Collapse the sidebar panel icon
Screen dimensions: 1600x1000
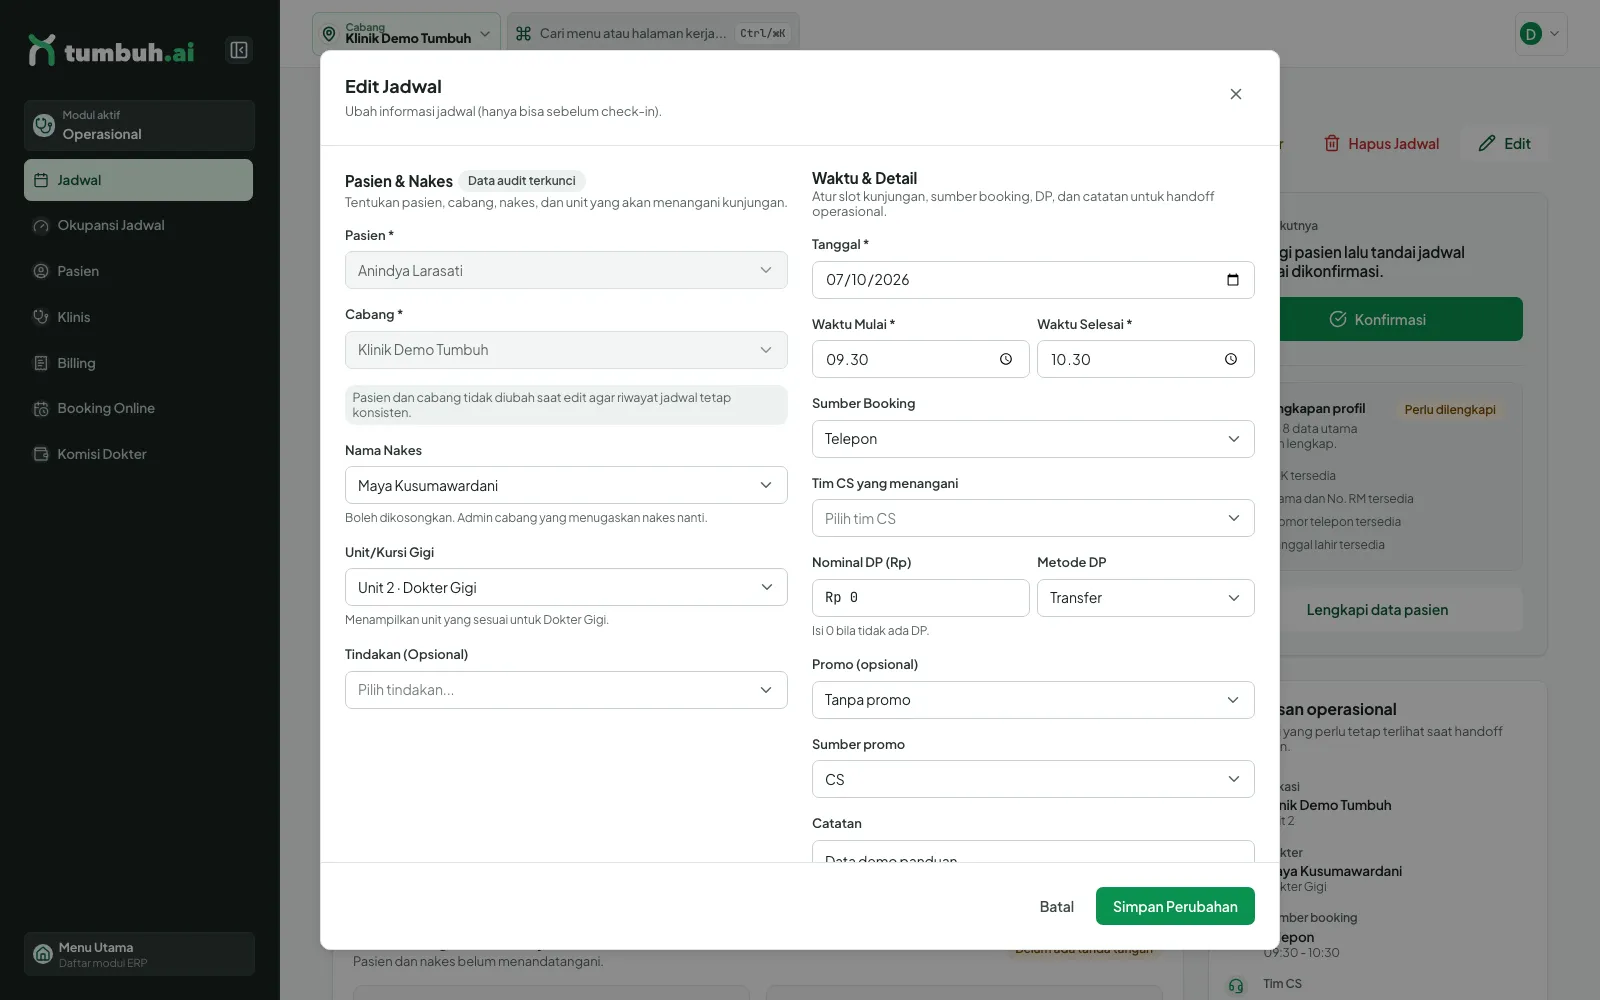(x=239, y=50)
